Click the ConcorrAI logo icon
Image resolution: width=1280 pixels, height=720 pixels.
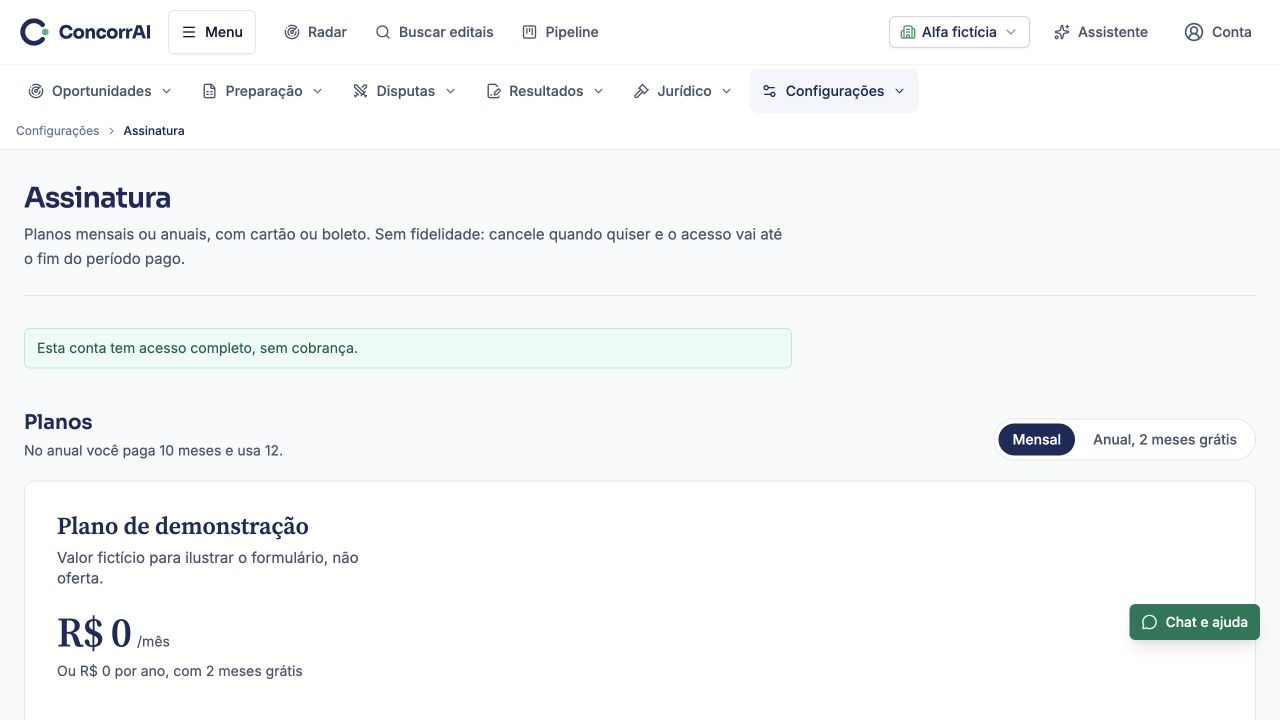[x=34, y=32]
